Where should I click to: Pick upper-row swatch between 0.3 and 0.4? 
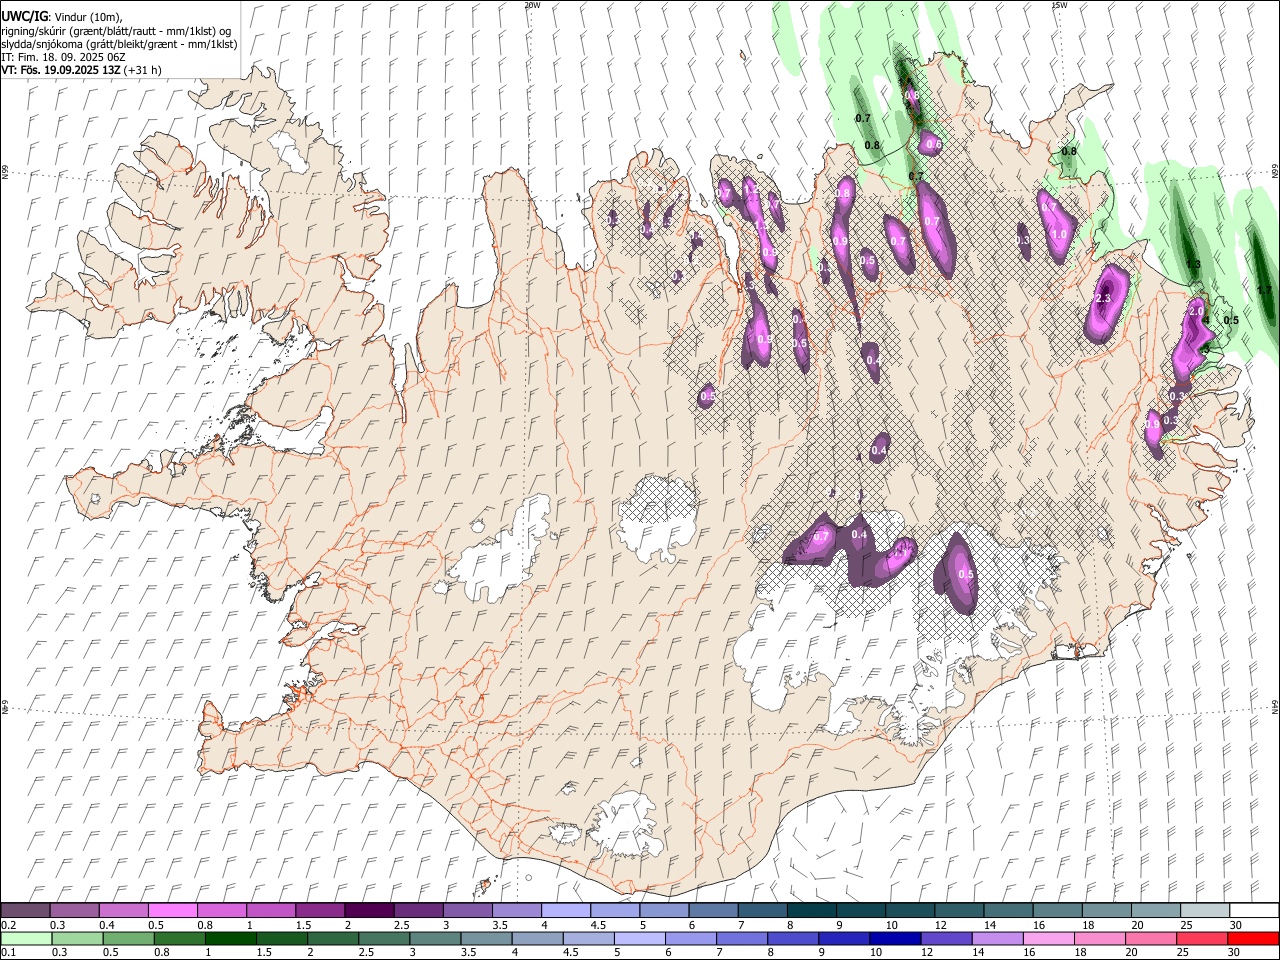tap(74, 910)
